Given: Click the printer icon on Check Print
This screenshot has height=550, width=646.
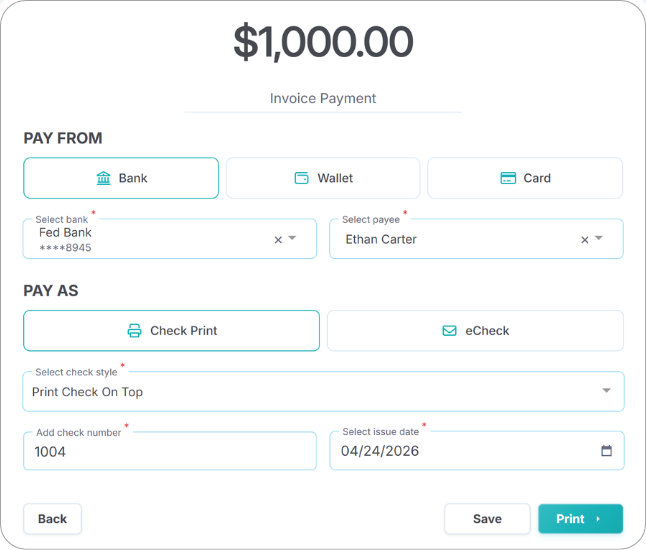Looking at the screenshot, I should click(135, 331).
